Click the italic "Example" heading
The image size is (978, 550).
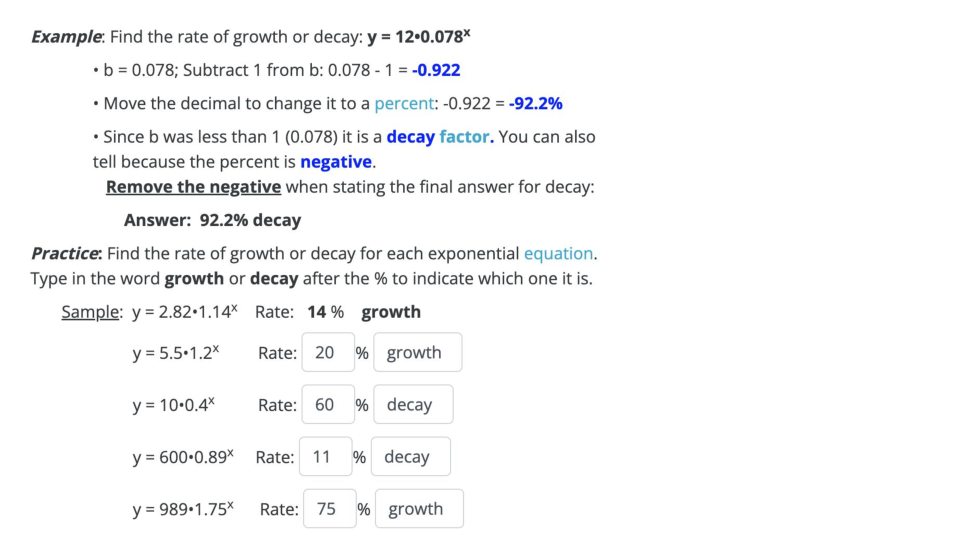pyautogui.click(x=66, y=37)
